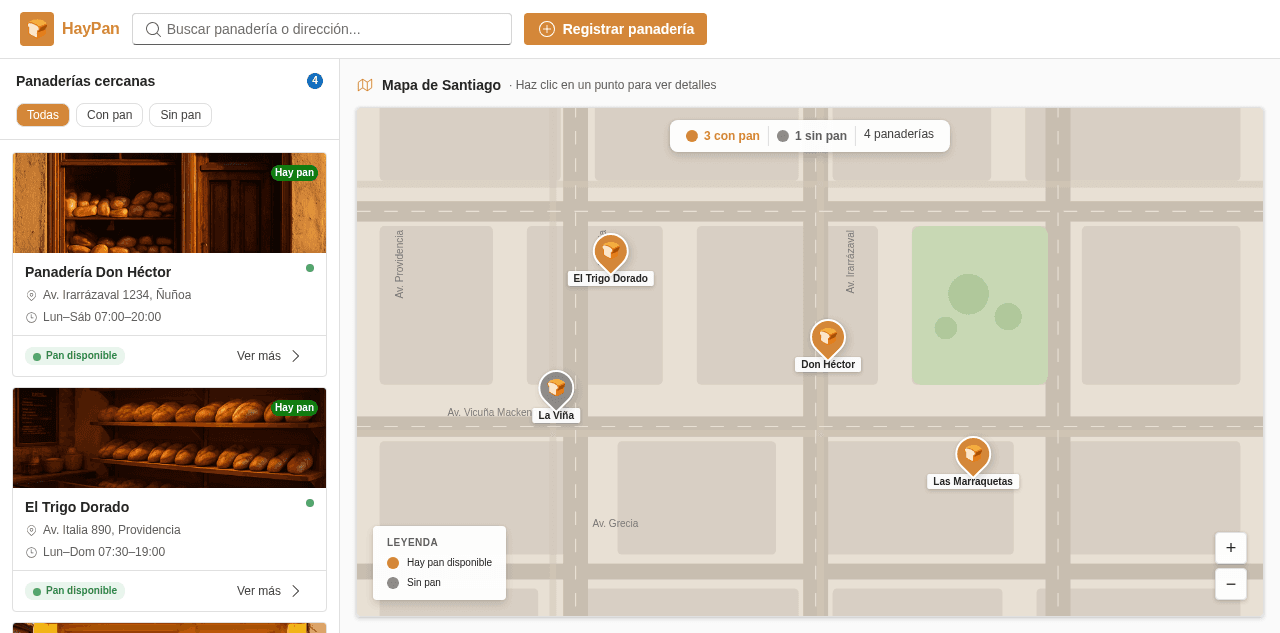Click the El Trigo Dorado map pin
This screenshot has width=1280, height=633.
point(611,253)
